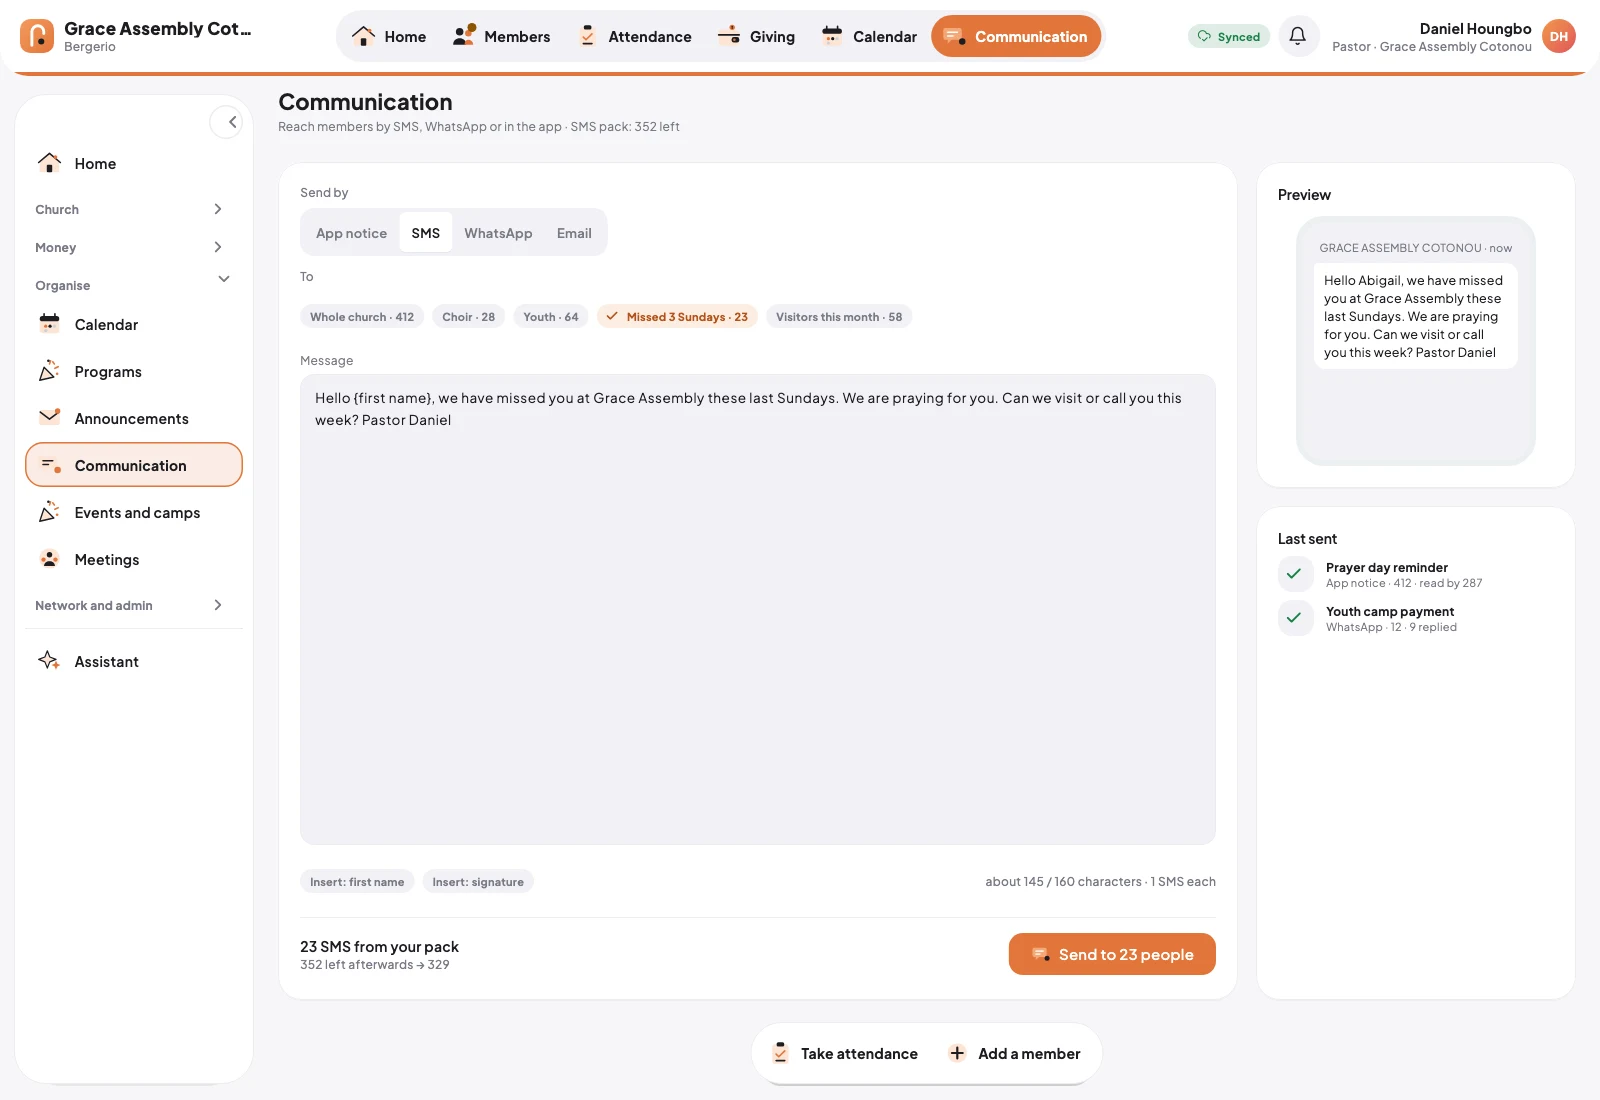The width and height of the screenshot is (1600, 1100).
Task: Click the Grace Assembly app logo icon
Action: (x=37, y=36)
